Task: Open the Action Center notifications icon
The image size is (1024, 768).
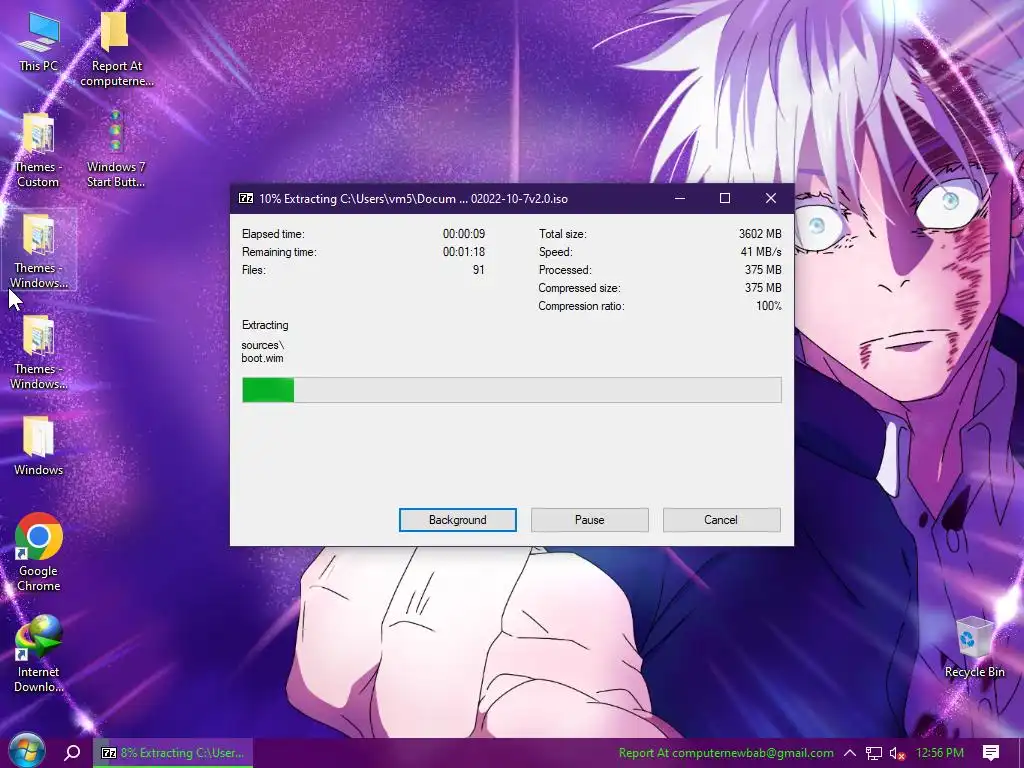Action: tap(991, 753)
